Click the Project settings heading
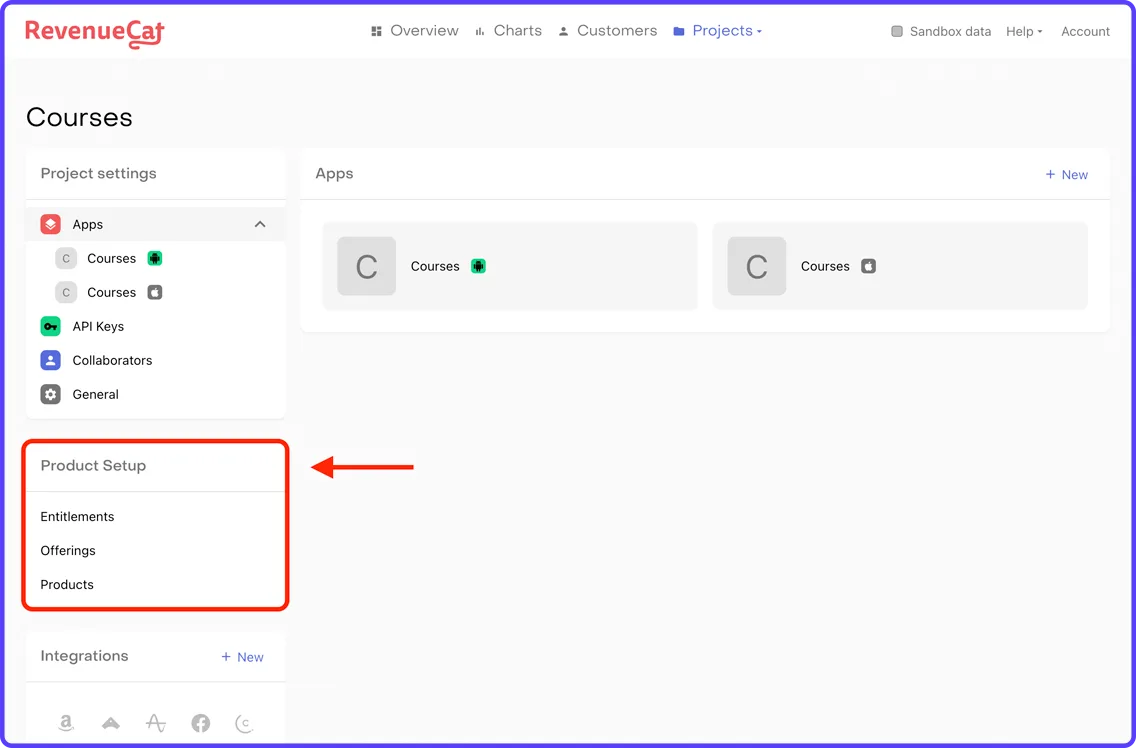 (x=99, y=174)
